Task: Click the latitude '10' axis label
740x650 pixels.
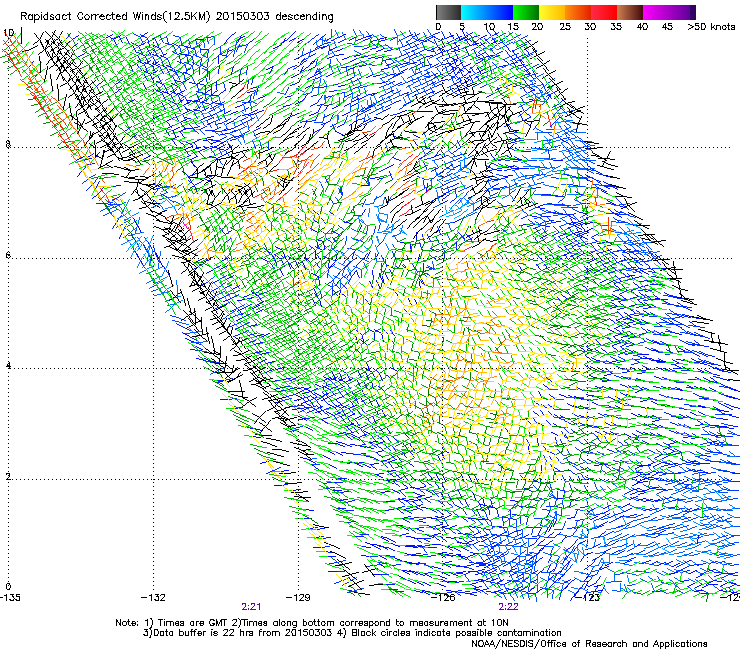Action: pos(9,33)
